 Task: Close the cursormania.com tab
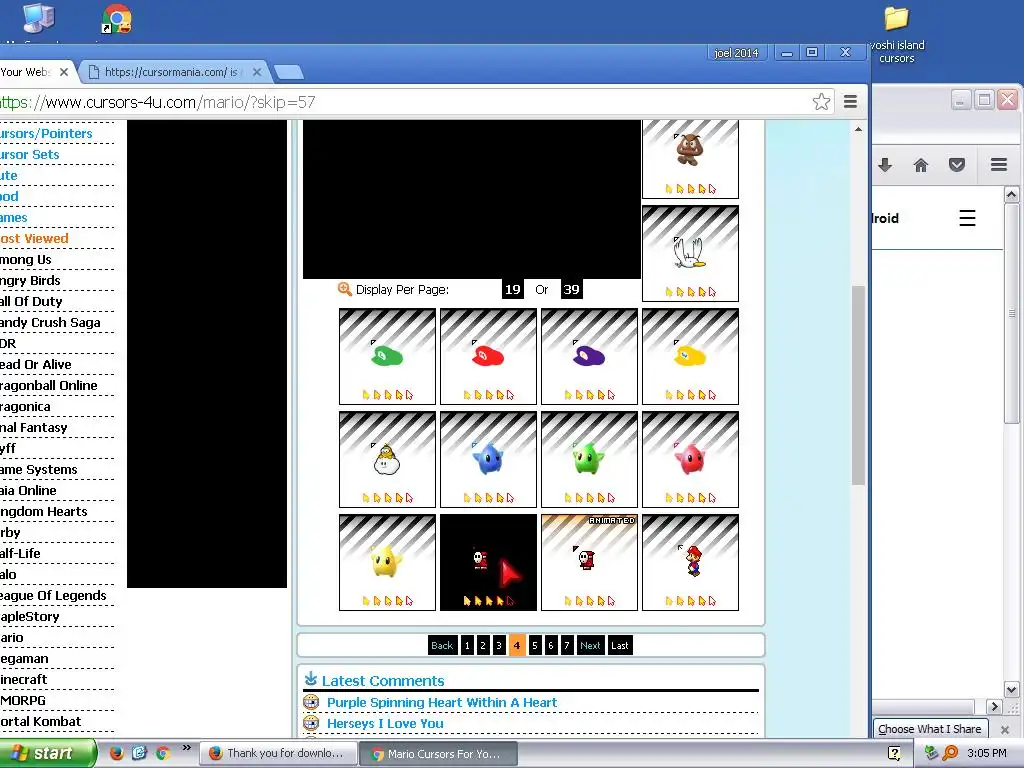[257, 72]
